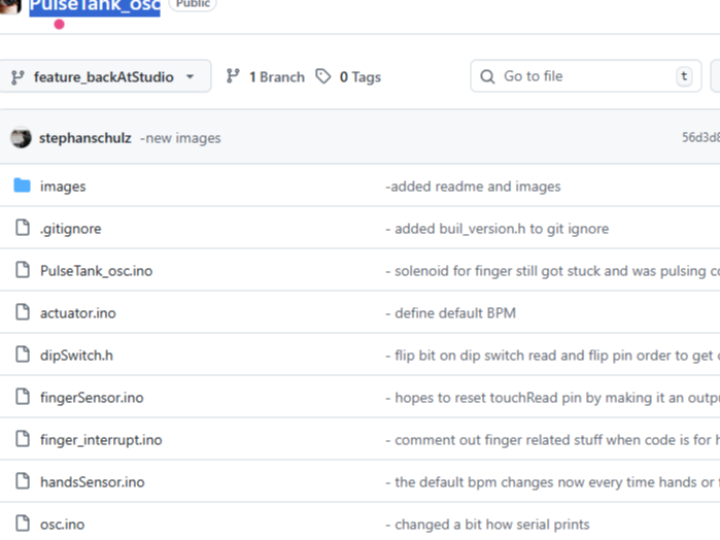This screenshot has height=540, width=720.
Task: Open the images folder name link
Action: point(63,186)
